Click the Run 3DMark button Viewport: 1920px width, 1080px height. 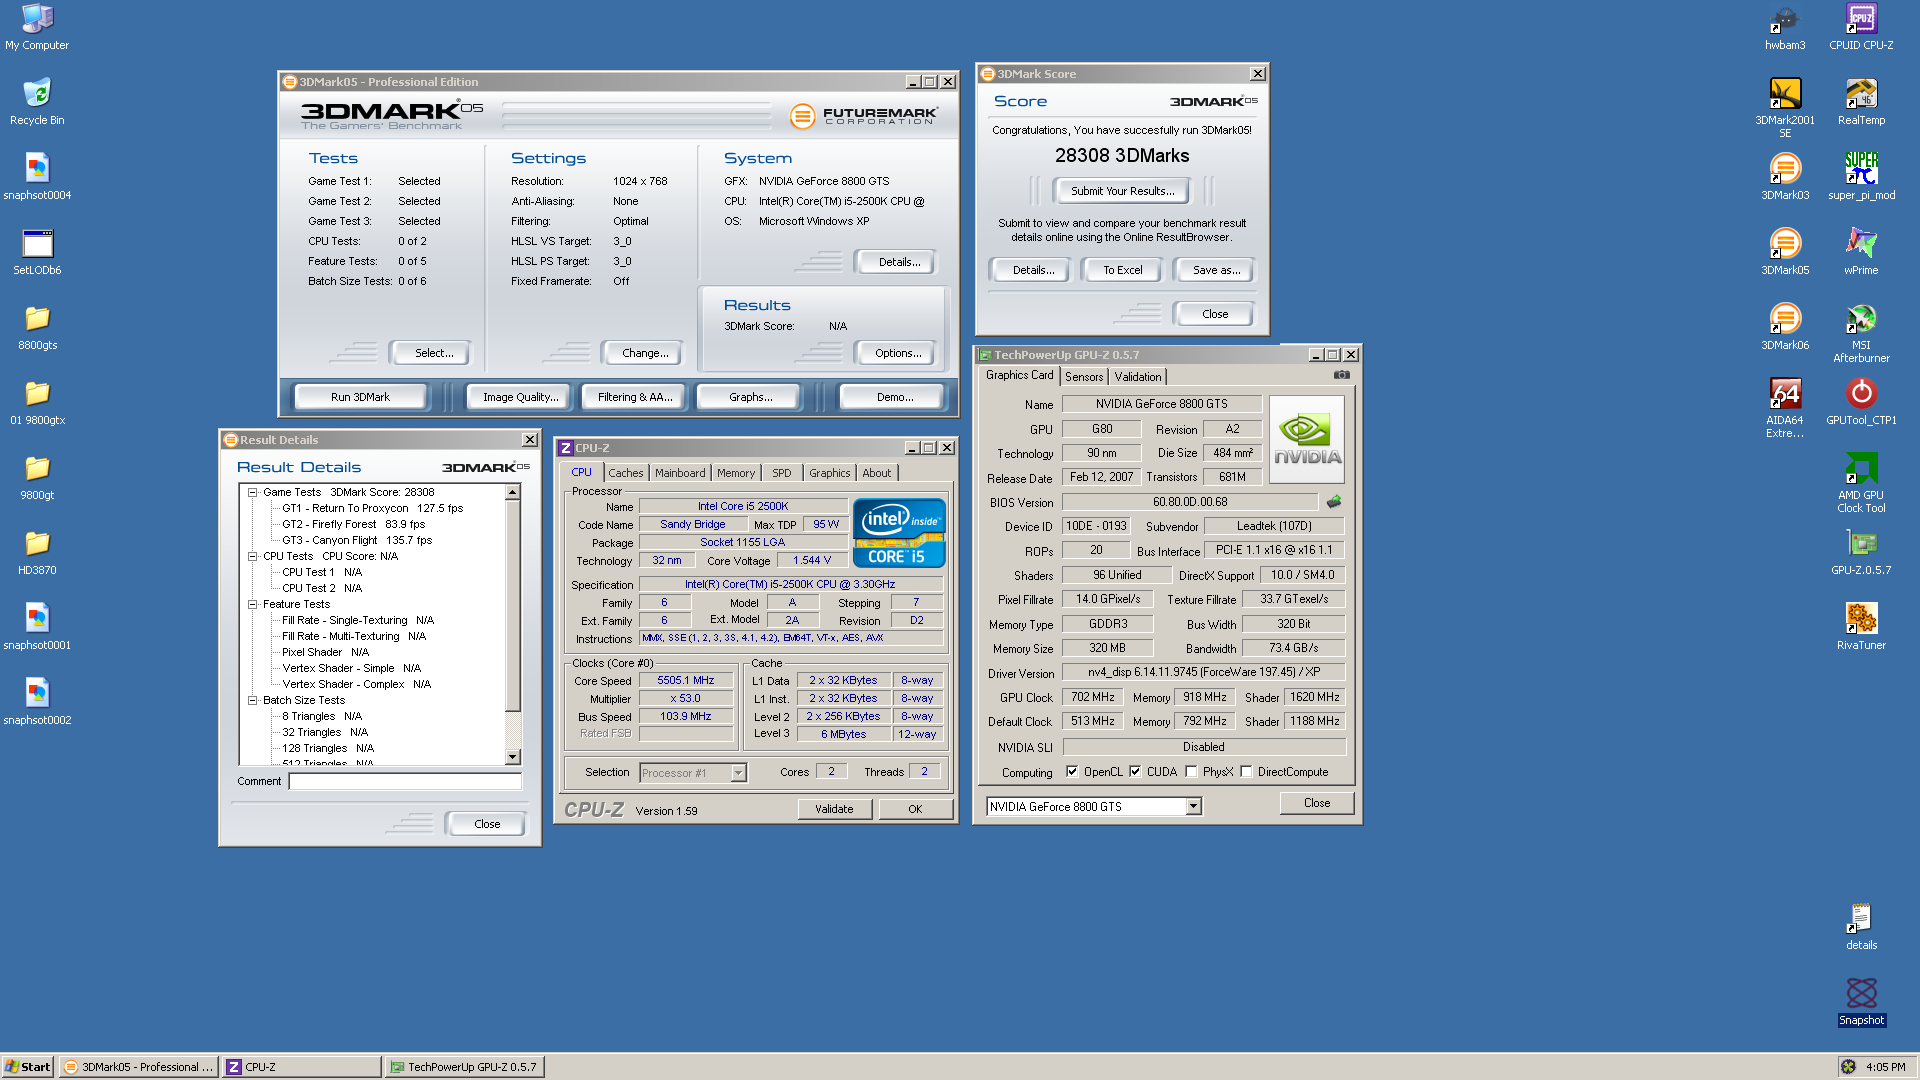(360, 397)
